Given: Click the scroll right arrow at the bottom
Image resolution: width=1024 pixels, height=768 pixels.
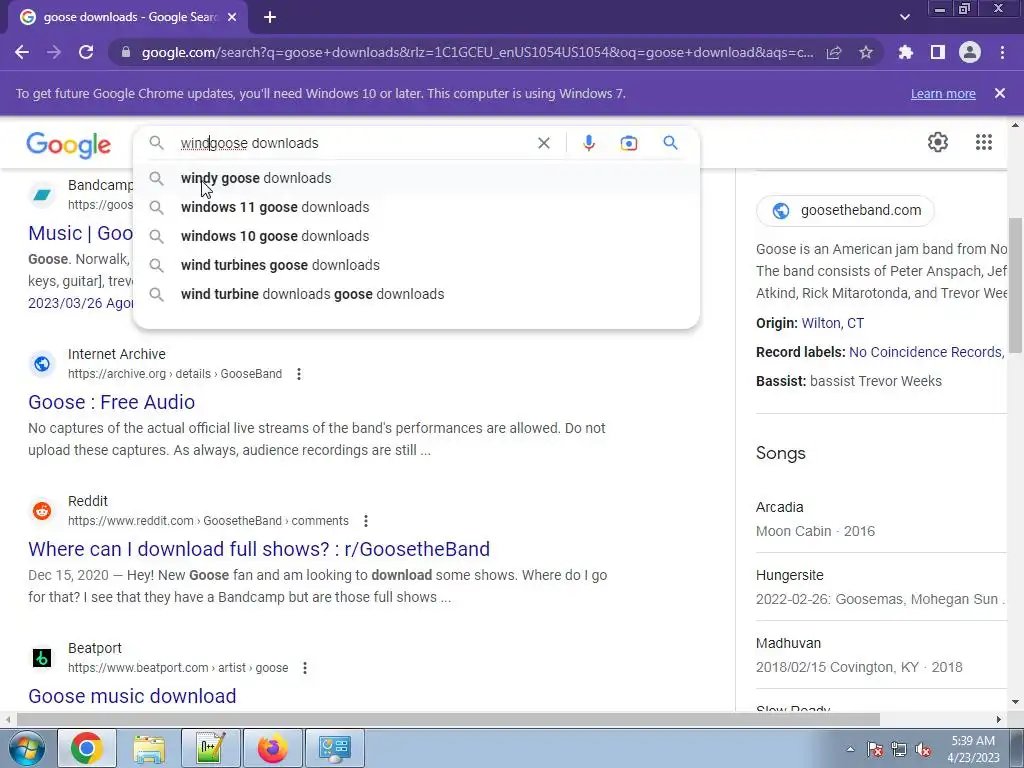Looking at the screenshot, I should (x=999, y=720).
